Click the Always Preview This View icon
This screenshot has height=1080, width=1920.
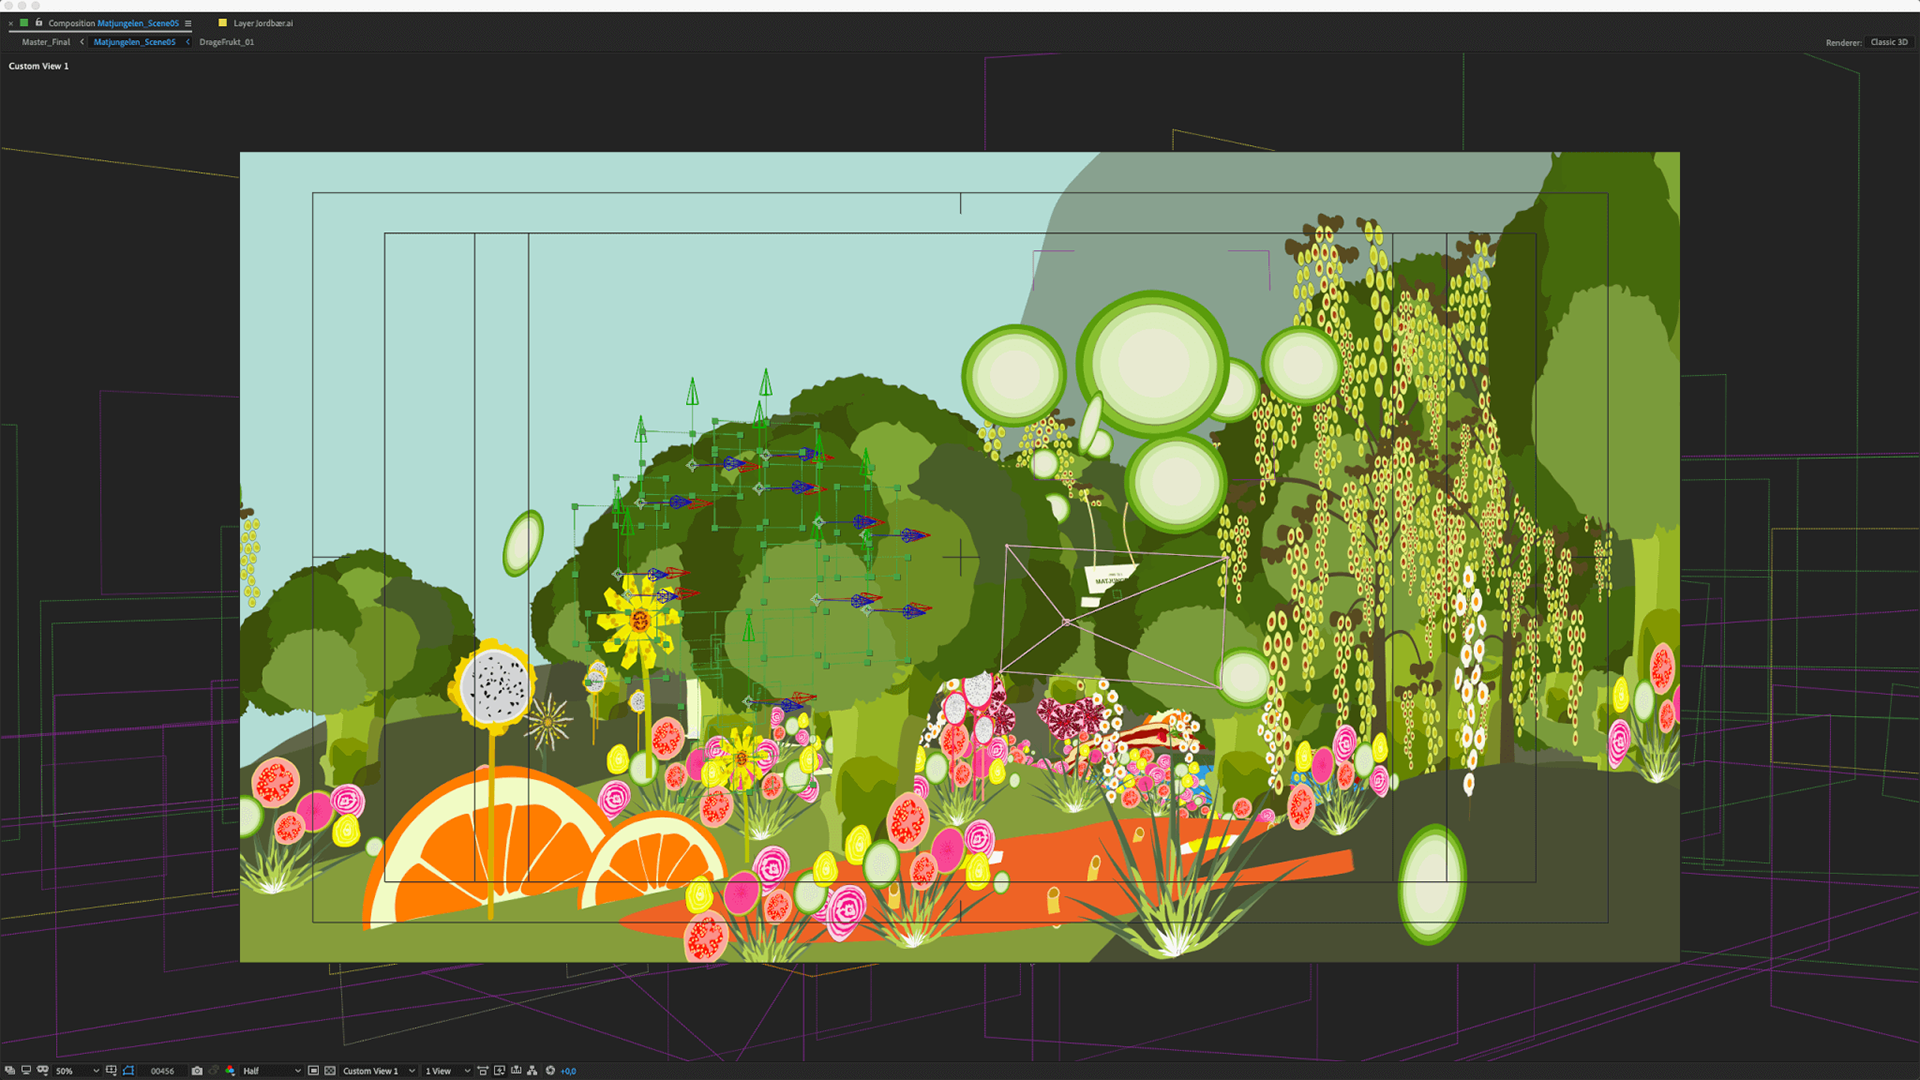point(10,1070)
